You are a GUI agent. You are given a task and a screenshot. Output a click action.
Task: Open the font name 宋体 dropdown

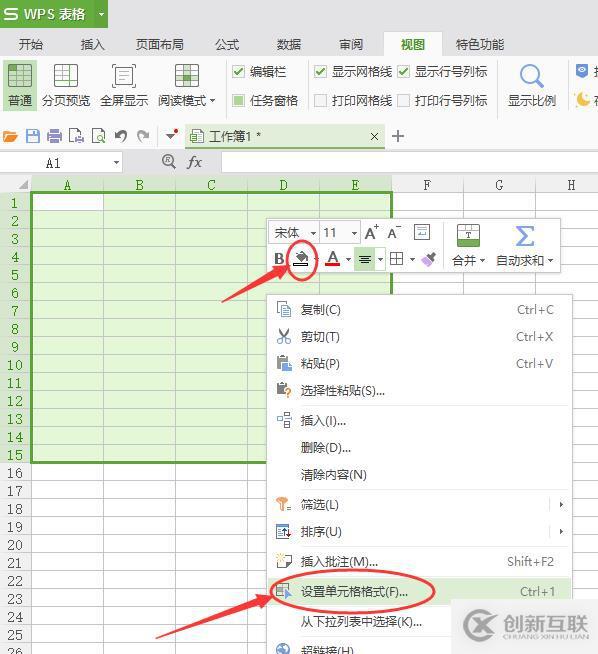[313, 233]
